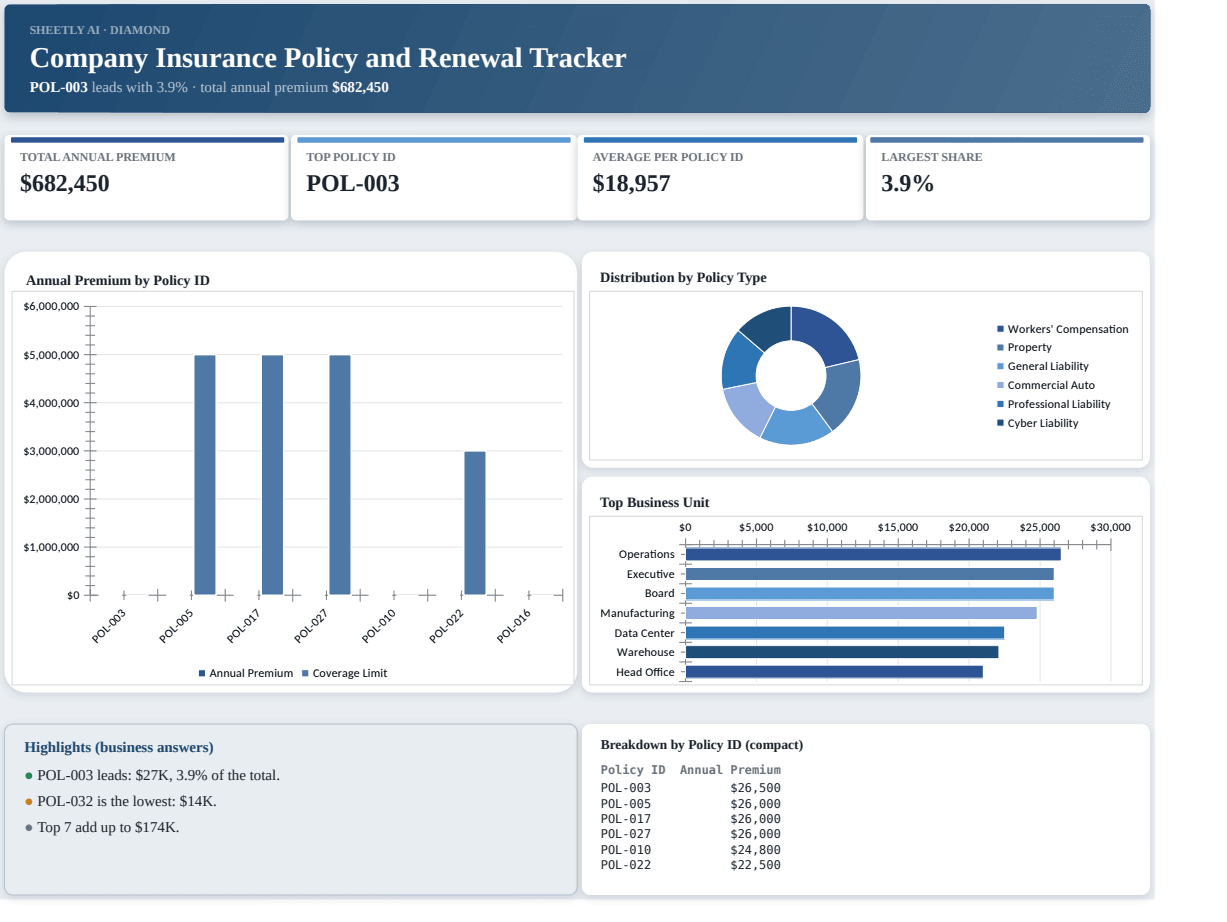This screenshot has height=922, width=1227.
Task: Click the Workers' Compensation legend color swatch
Action: pyautogui.click(x=1000, y=329)
